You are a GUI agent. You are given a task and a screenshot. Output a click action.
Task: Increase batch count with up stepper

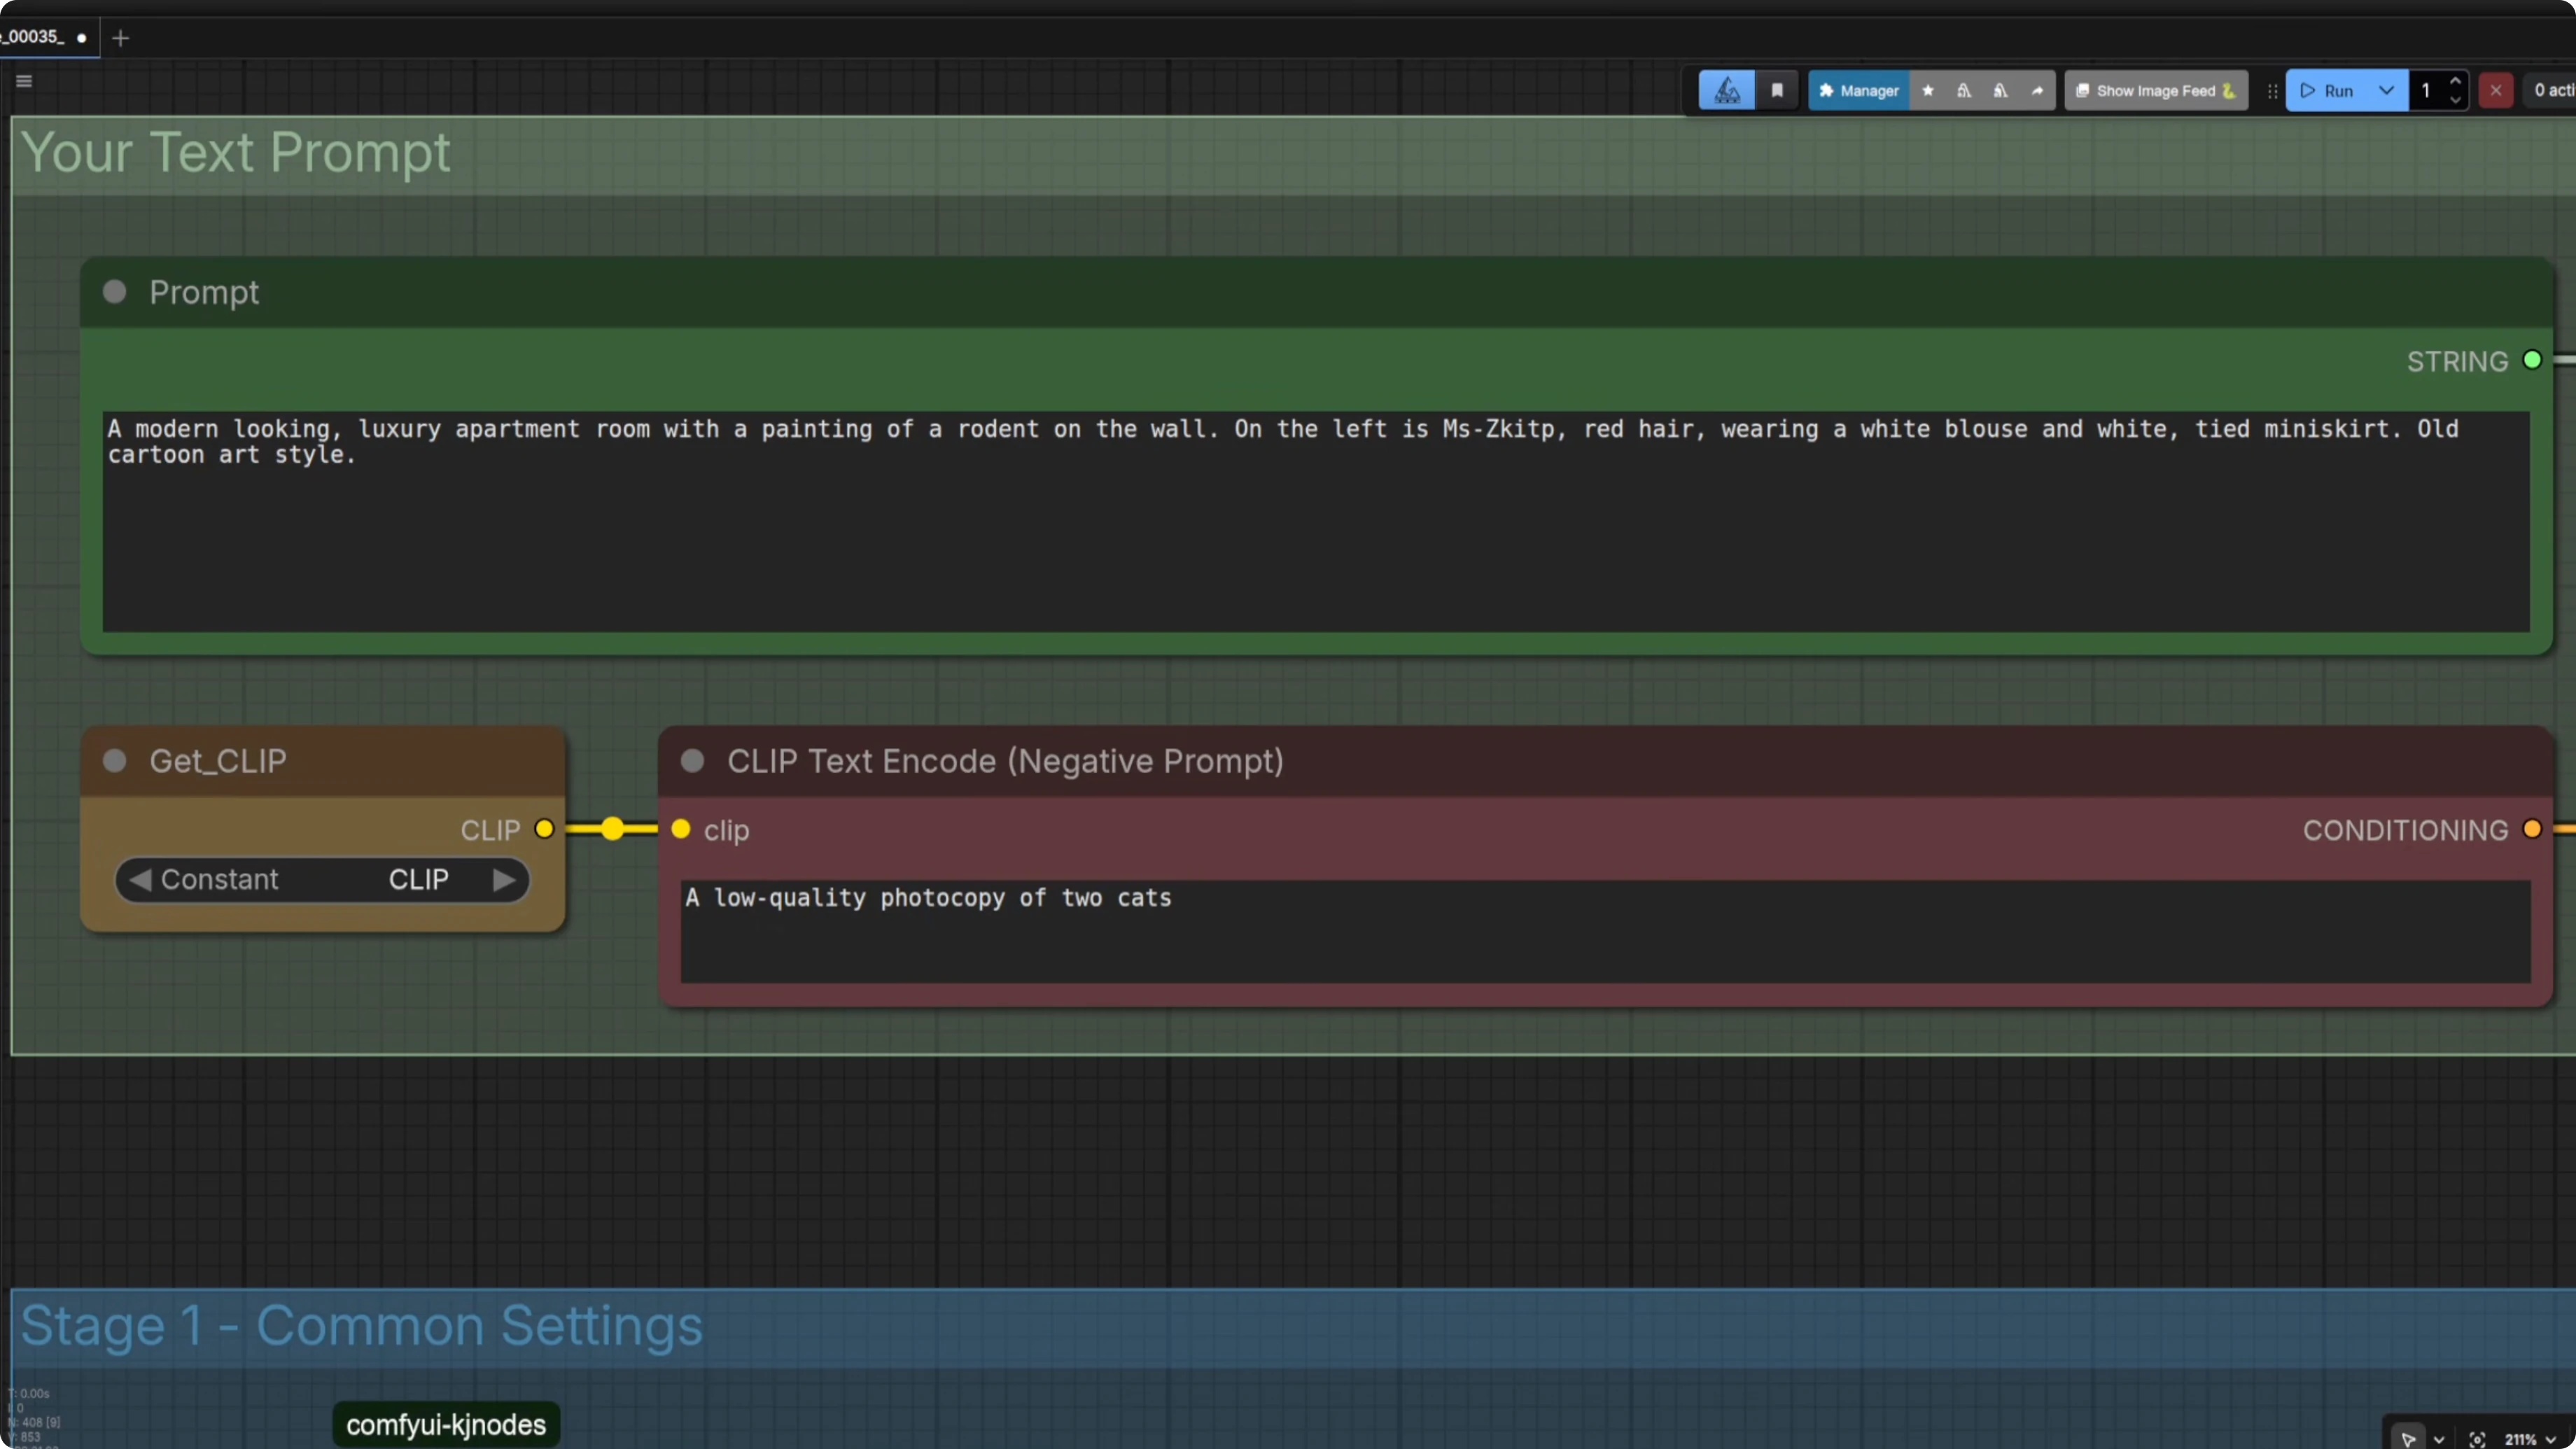[2455, 81]
